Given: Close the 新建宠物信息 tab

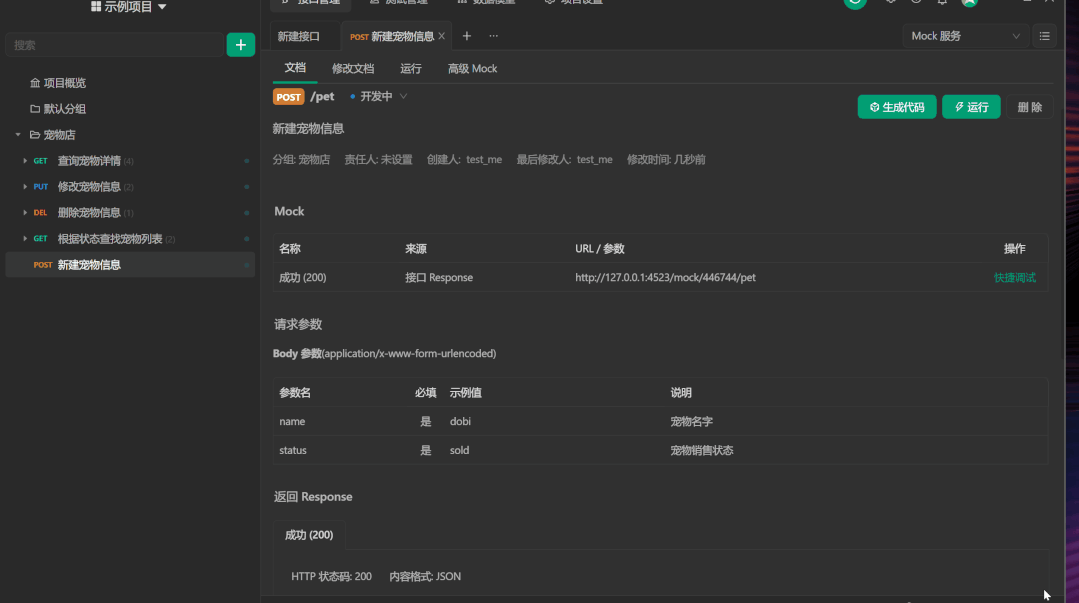Looking at the screenshot, I should [441, 34].
